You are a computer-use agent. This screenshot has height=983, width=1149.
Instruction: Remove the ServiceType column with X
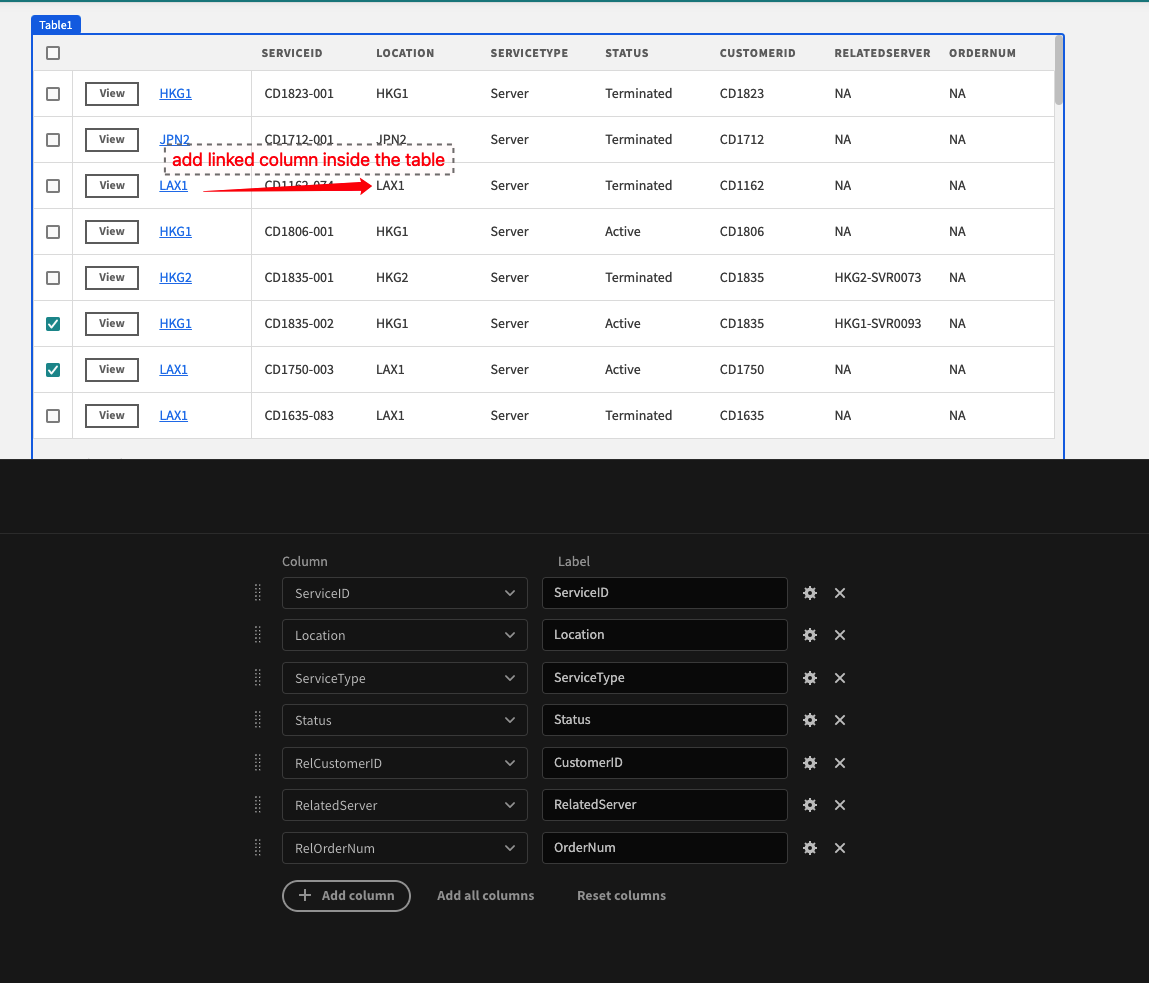[840, 678]
